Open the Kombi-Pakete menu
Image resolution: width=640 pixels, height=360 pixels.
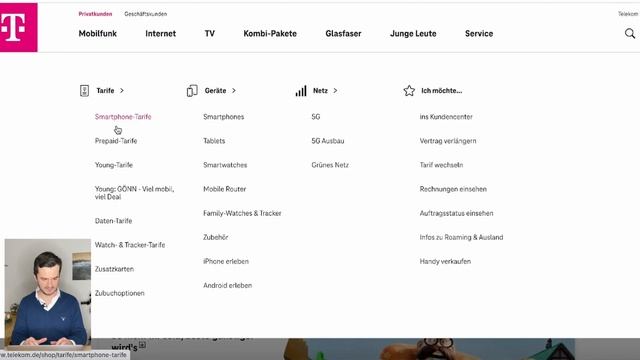coord(270,33)
